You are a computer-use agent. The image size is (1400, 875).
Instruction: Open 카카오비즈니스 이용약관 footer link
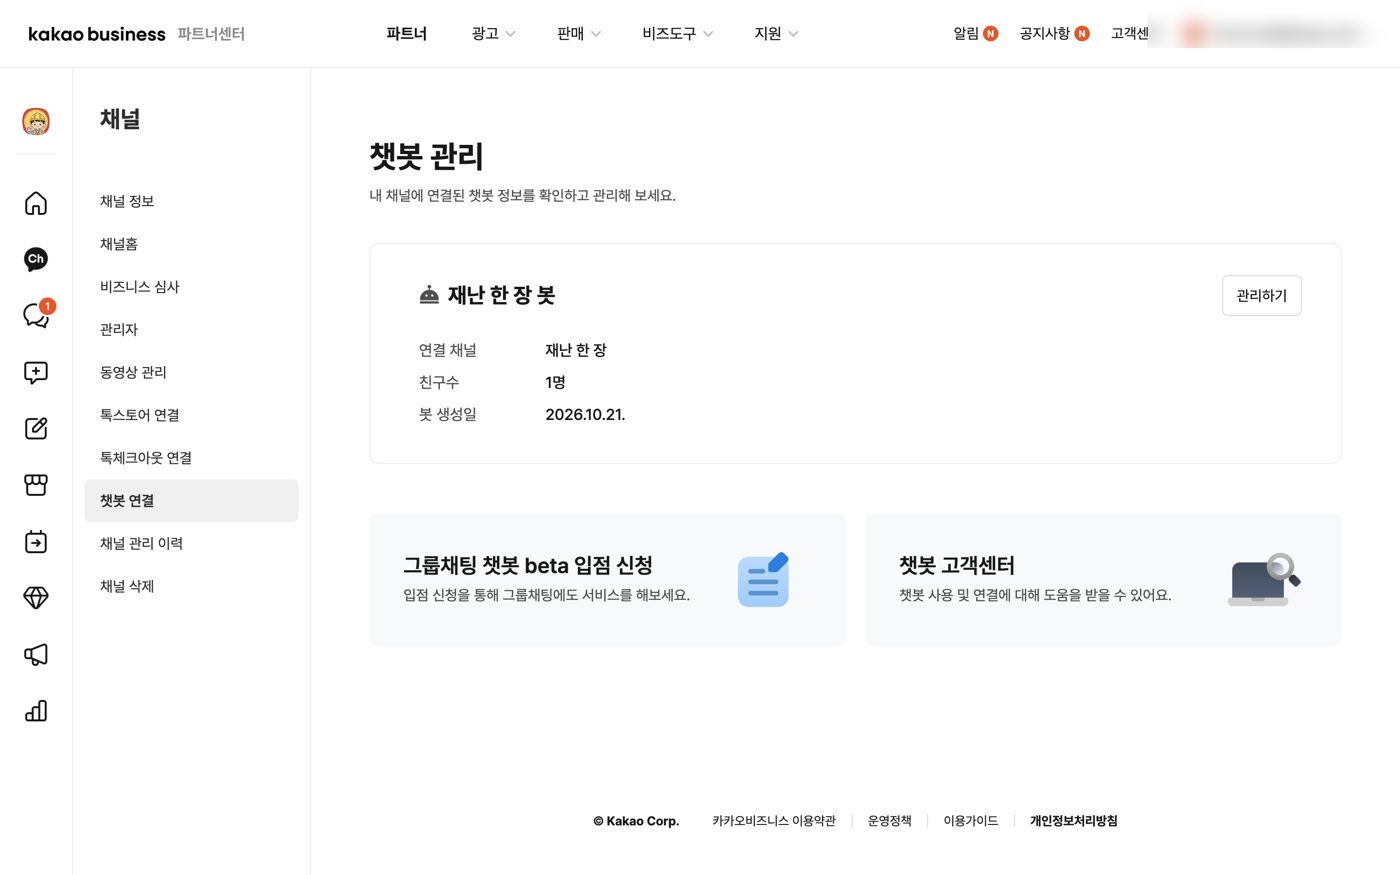774,821
